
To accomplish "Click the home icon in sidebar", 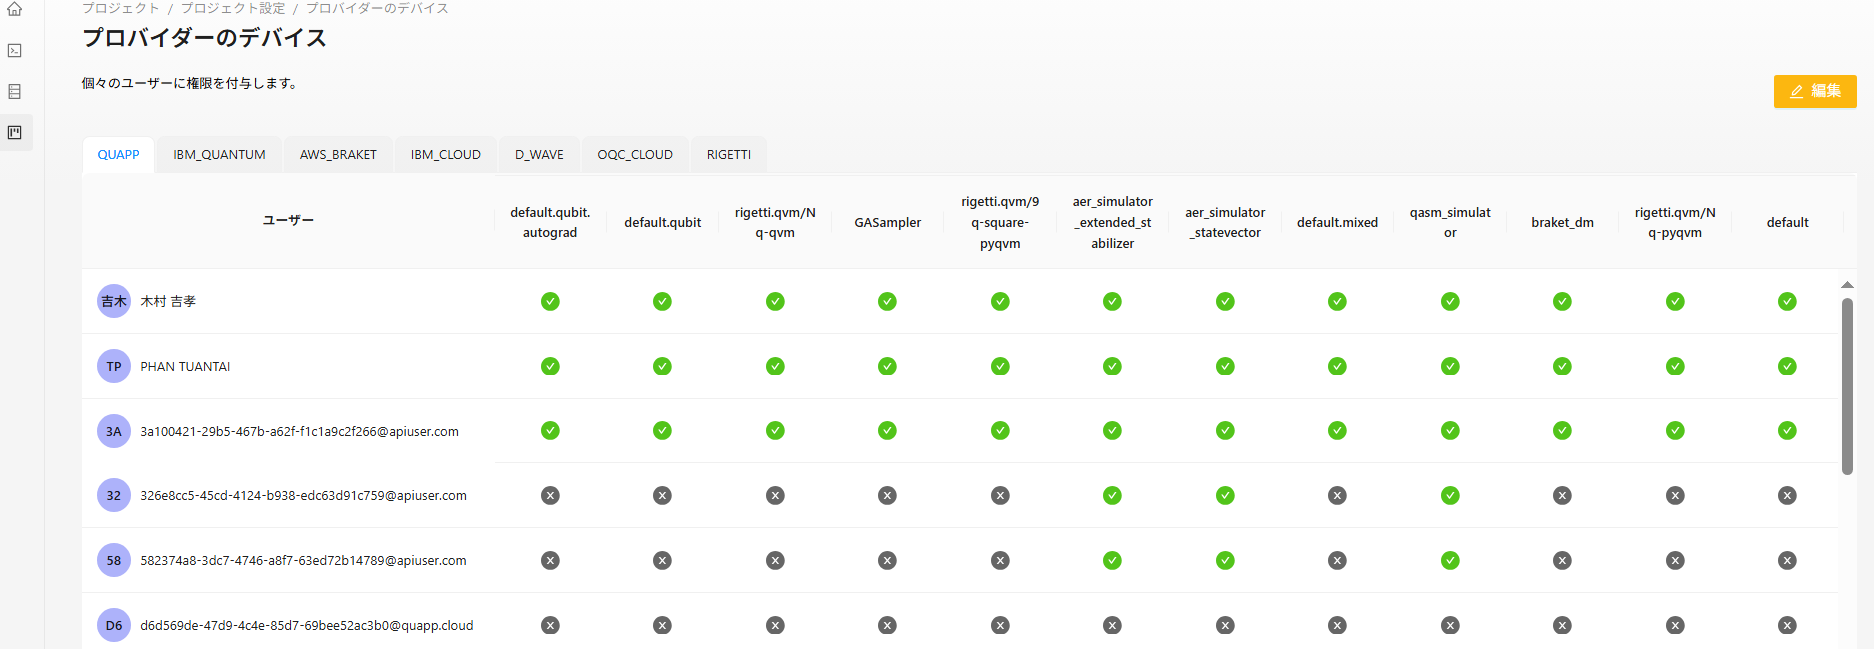I will [15, 9].
